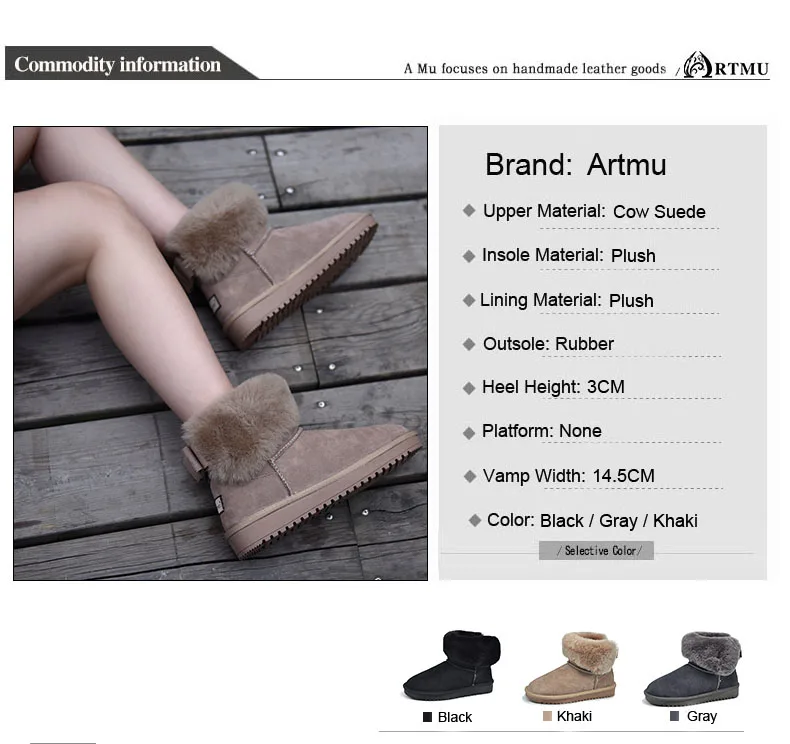The image size is (790, 744).
Task: Click 'Platform: None' text
Action: point(542,431)
